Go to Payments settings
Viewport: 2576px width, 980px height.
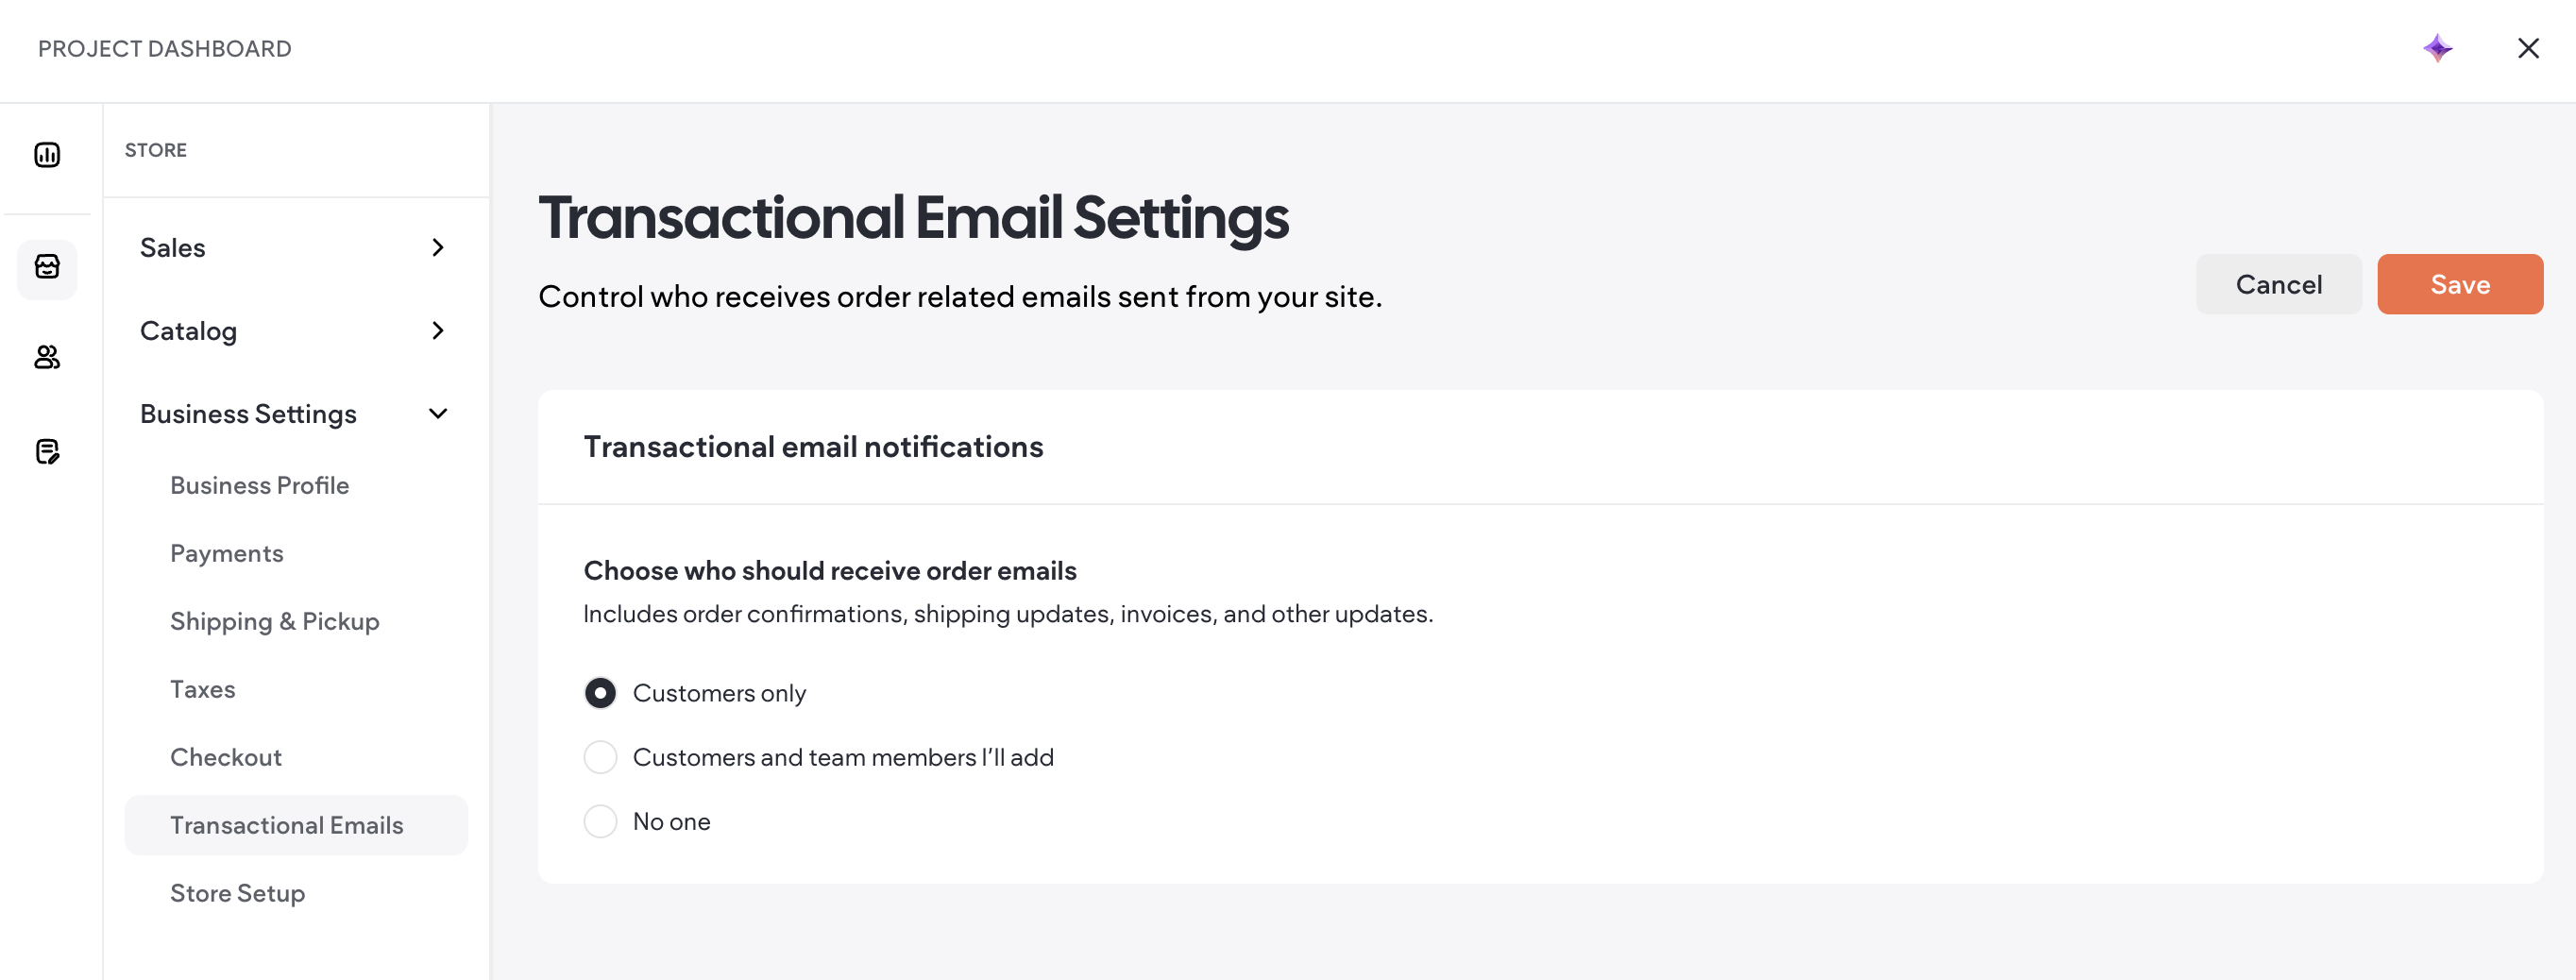pos(226,553)
